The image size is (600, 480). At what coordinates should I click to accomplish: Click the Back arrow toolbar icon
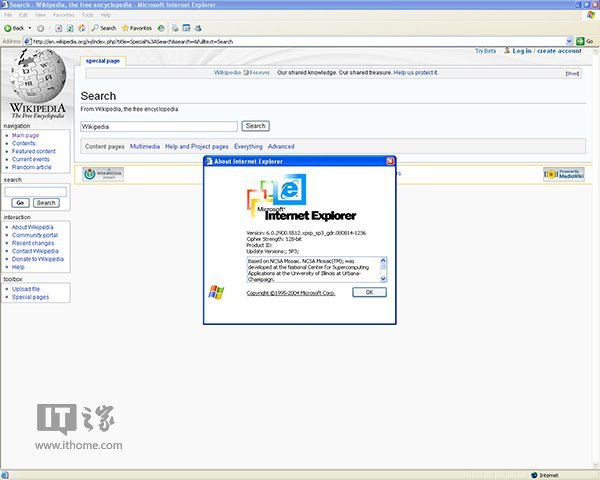point(8,28)
